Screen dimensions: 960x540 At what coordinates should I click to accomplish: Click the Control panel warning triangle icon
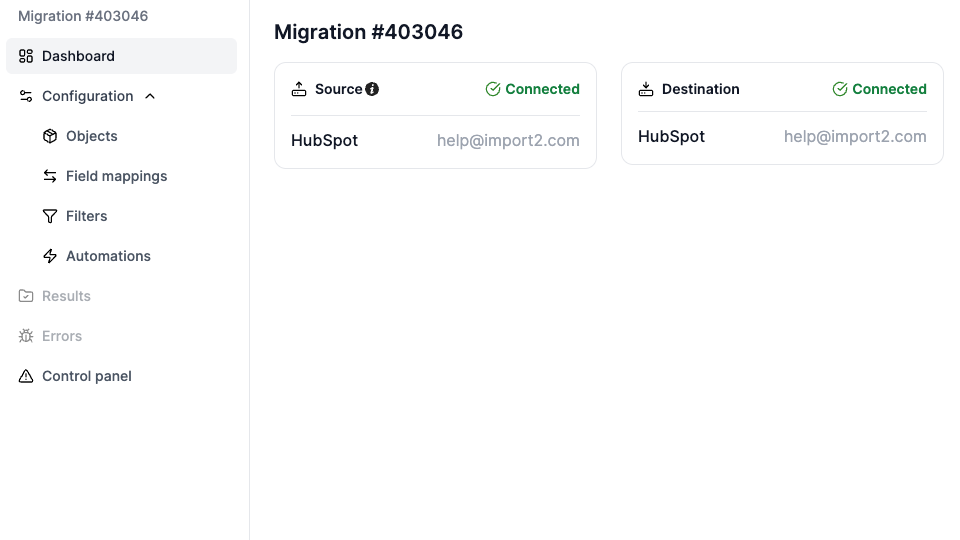click(26, 376)
